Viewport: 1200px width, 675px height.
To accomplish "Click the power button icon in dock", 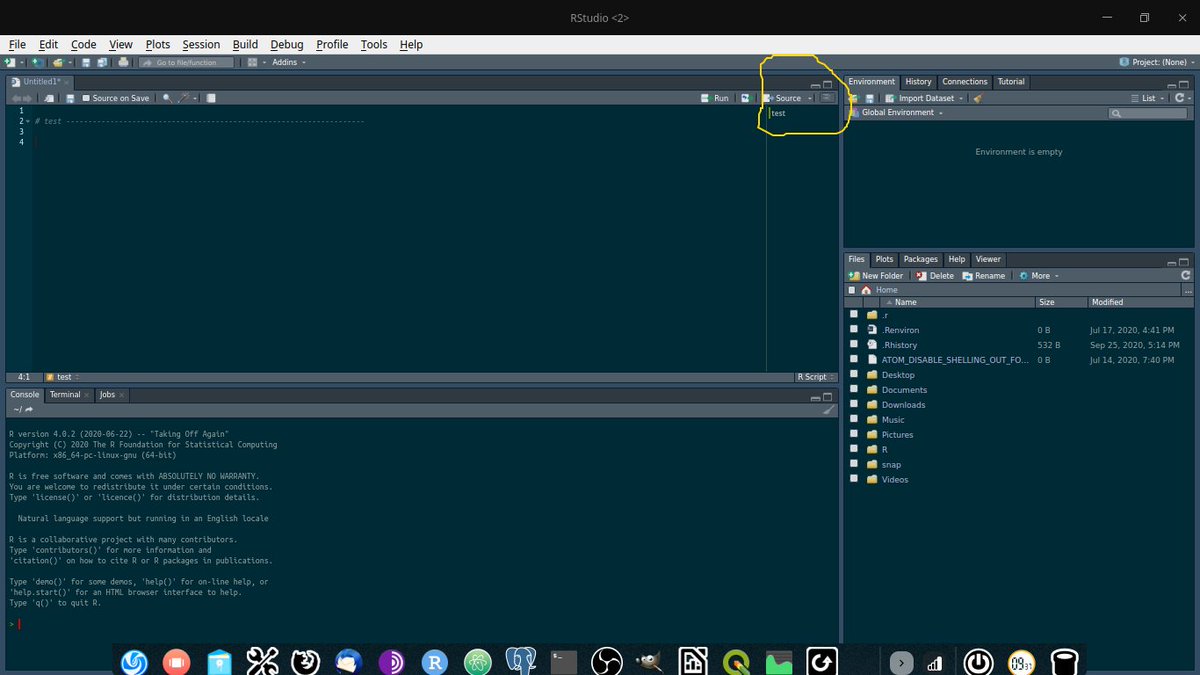I will coord(978,662).
